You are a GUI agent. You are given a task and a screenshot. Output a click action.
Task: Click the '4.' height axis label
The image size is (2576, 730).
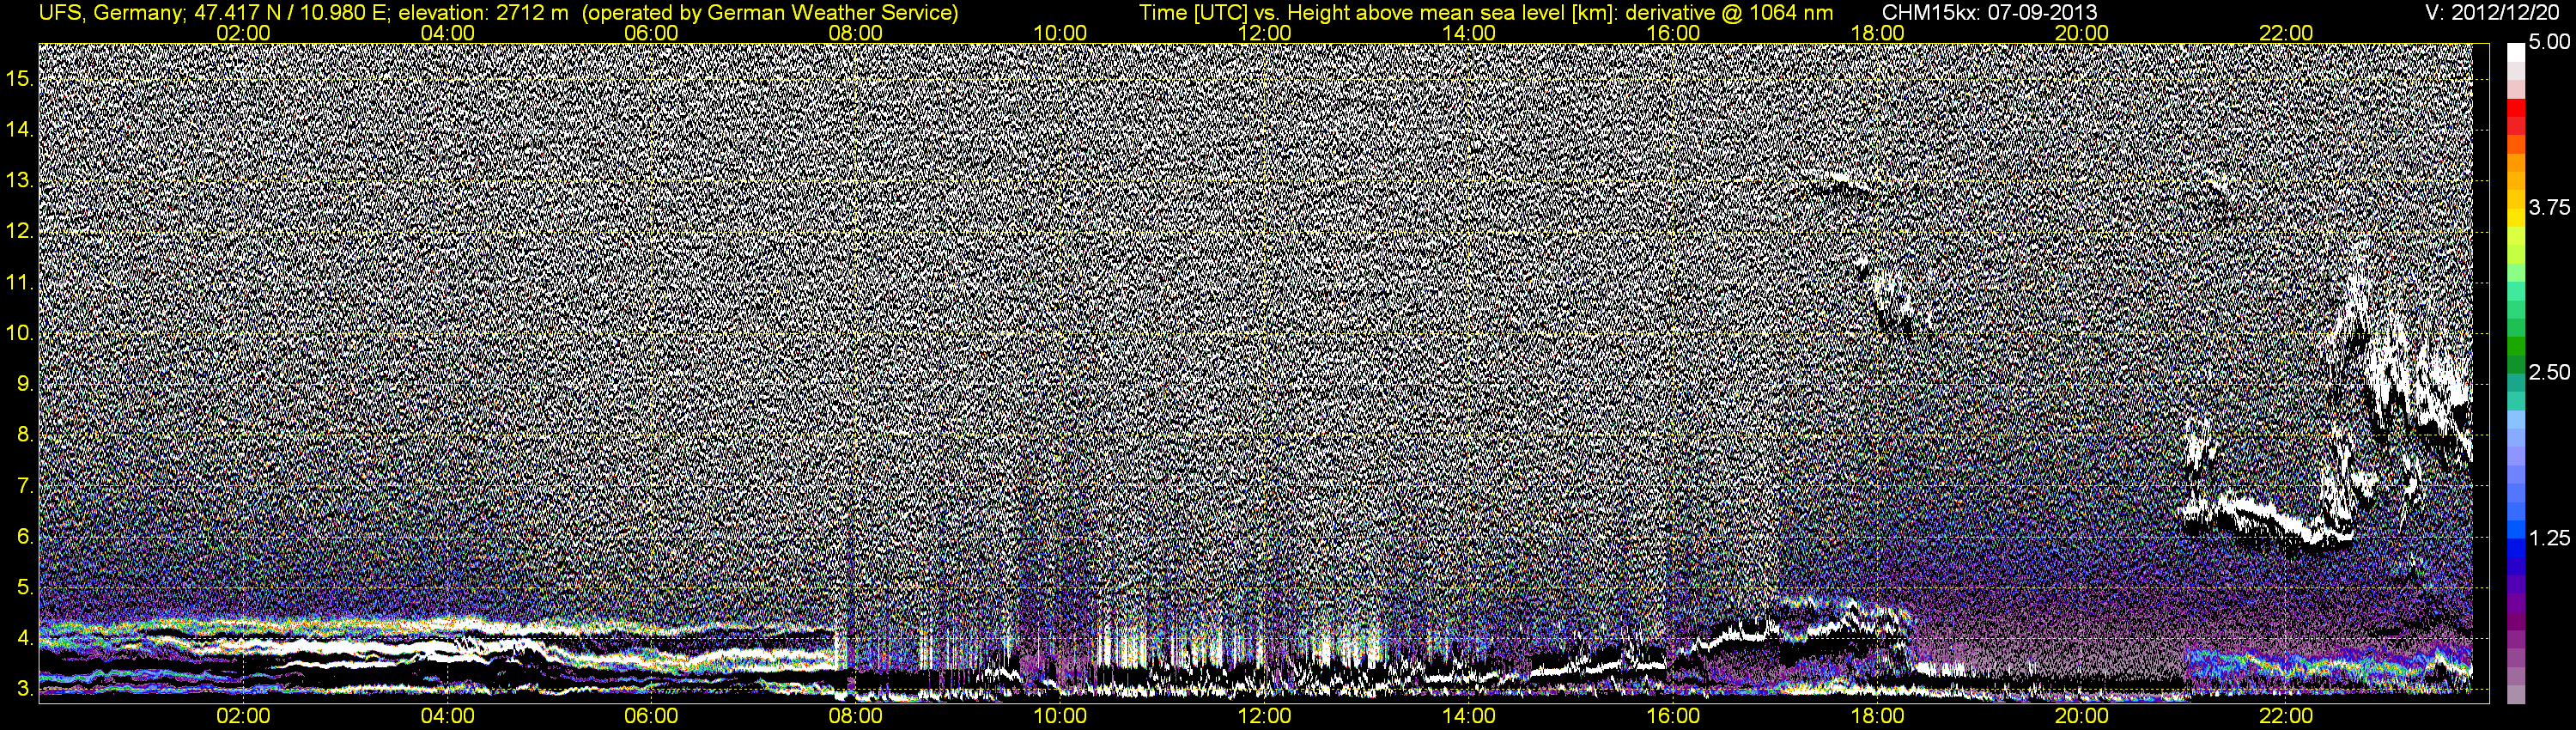click(x=25, y=638)
